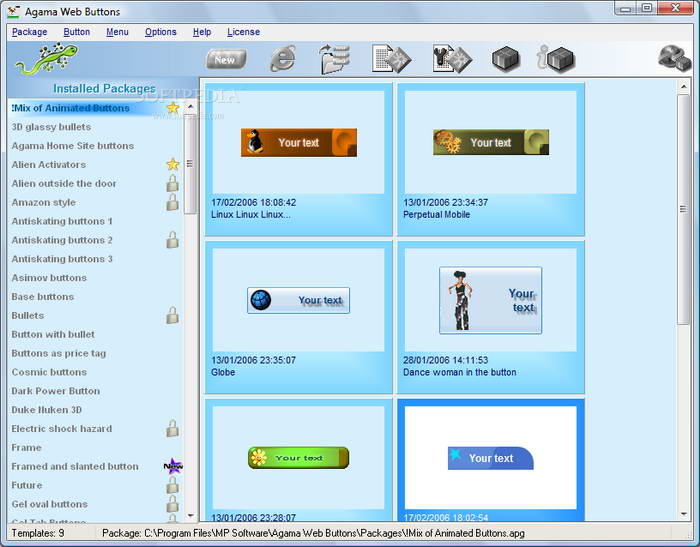Select Dark Power Button package

56,391
